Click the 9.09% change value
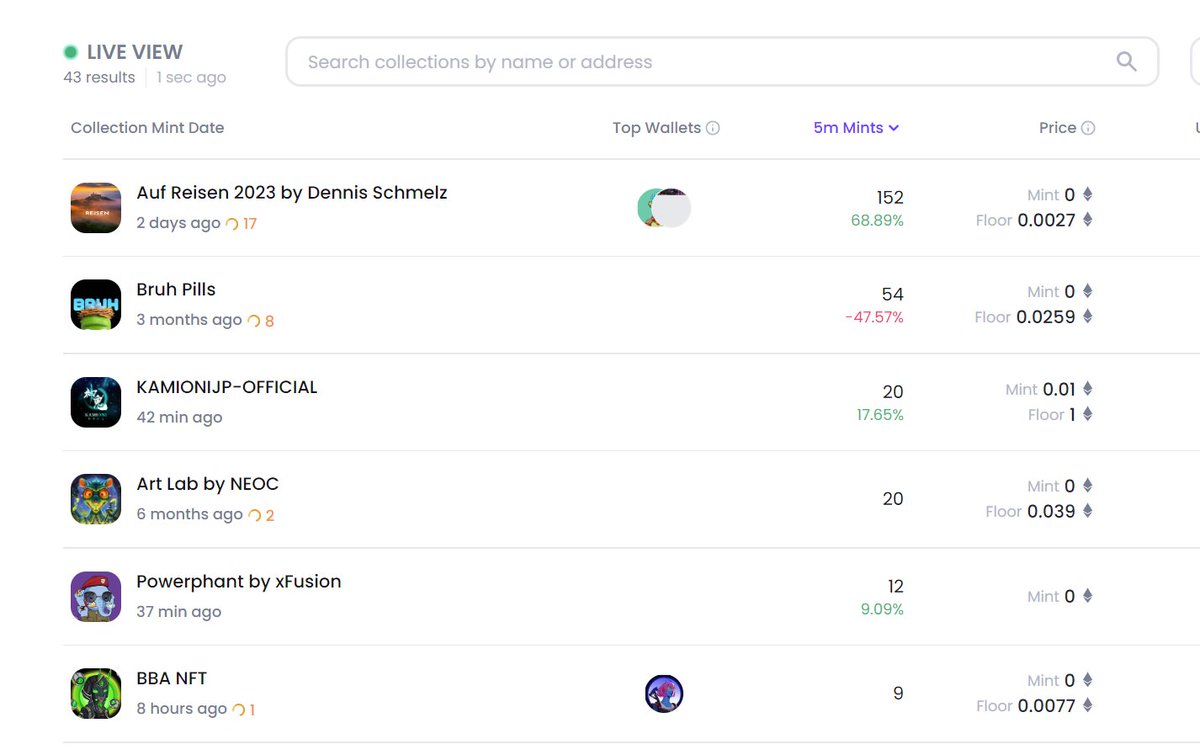This screenshot has height=755, width=1200. (882, 608)
